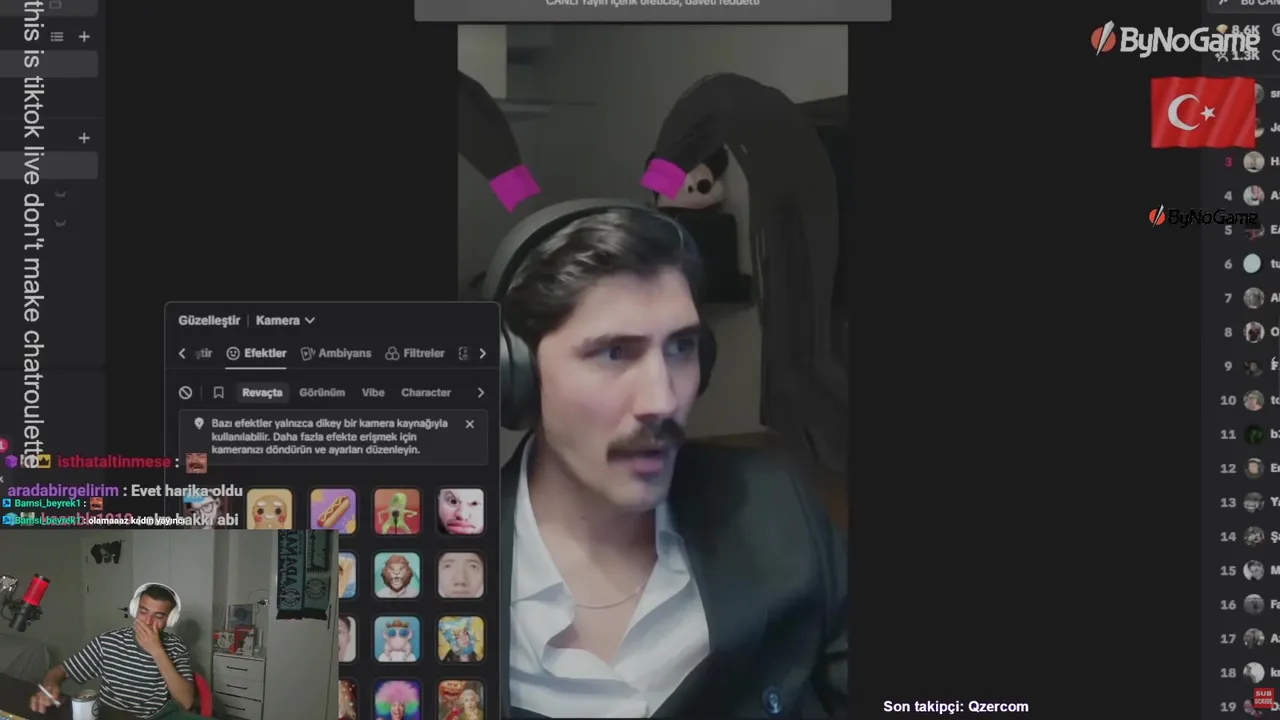Viewport: 1280px width, 720px height.
Task: Open the Kamera source dropdown
Action: pos(285,320)
